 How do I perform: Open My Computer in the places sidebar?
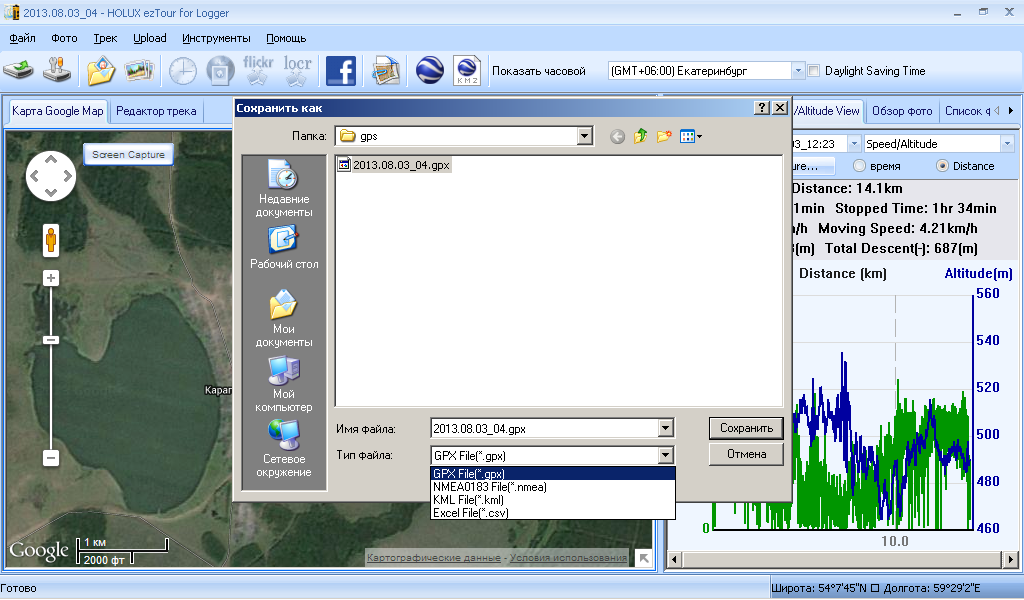pos(283,385)
